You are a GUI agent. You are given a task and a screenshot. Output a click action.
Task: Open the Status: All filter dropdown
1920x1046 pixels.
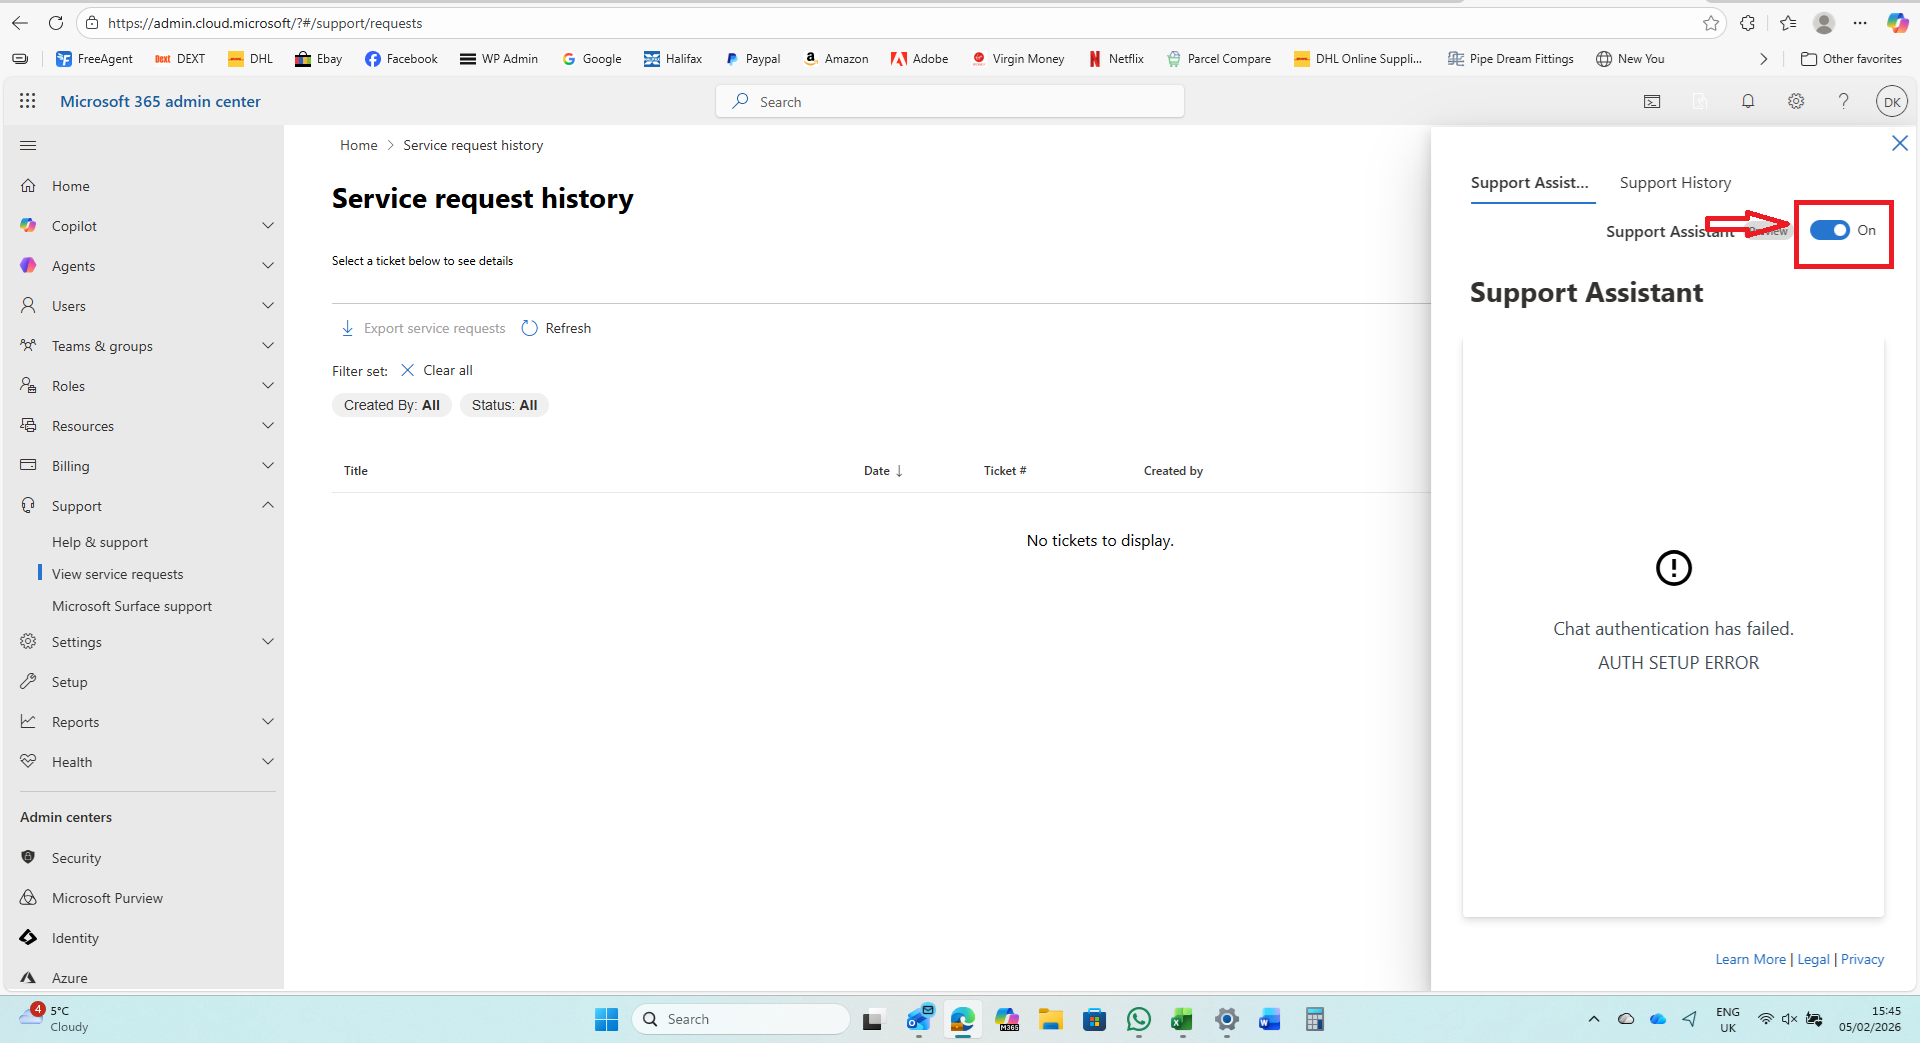(504, 405)
